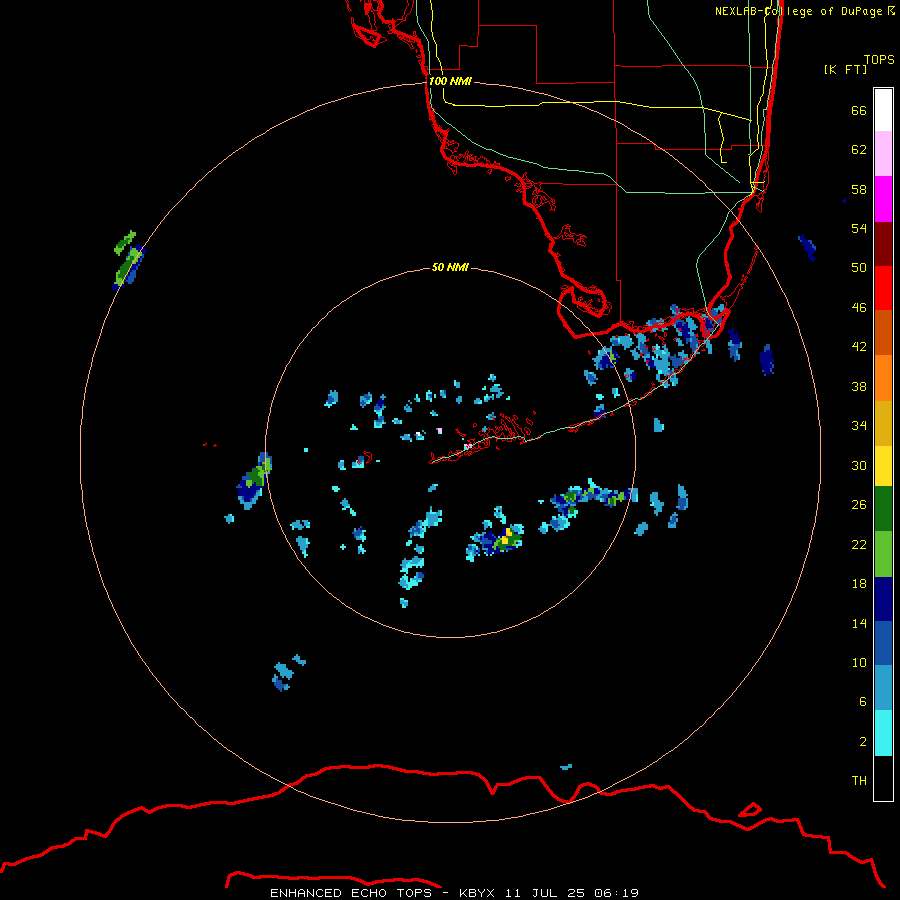This screenshot has width=900, height=900.
Task: Select the black TH legend swatch
Action: click(x=883, y=778)
